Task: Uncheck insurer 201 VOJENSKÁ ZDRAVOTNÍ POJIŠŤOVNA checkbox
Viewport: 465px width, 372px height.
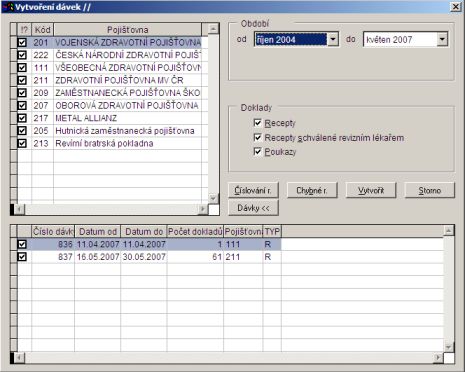Action: (x=22, y=43)
